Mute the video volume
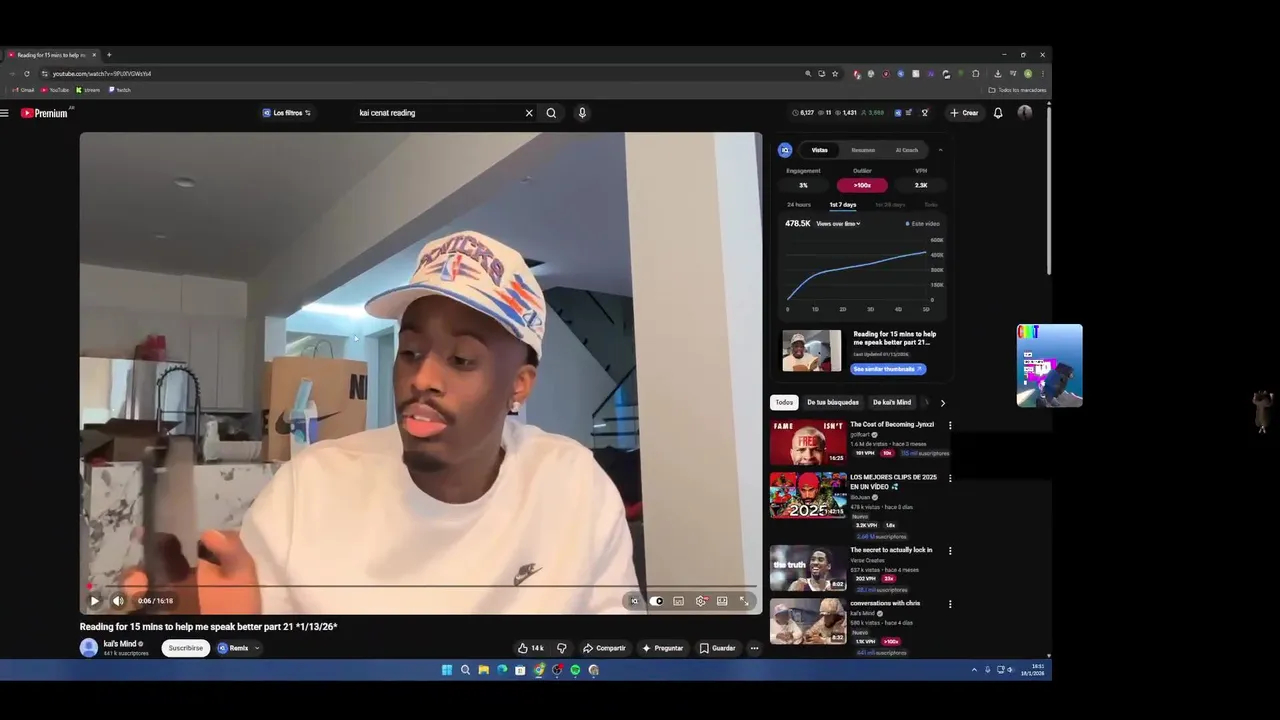The image size is (1280, 720). click(x=118, y=601)
